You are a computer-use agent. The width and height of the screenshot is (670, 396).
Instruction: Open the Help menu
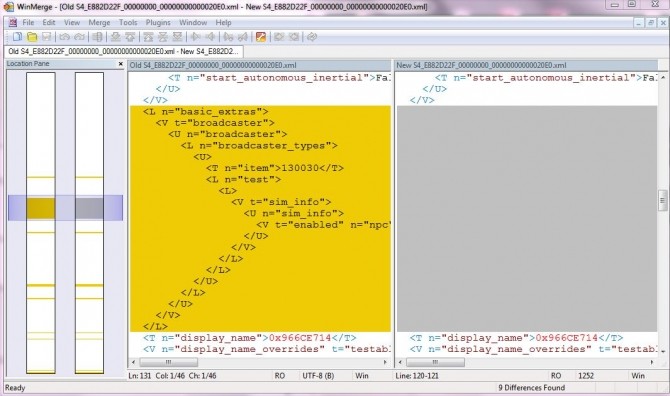pyautogui.click(x=223, y=22)
